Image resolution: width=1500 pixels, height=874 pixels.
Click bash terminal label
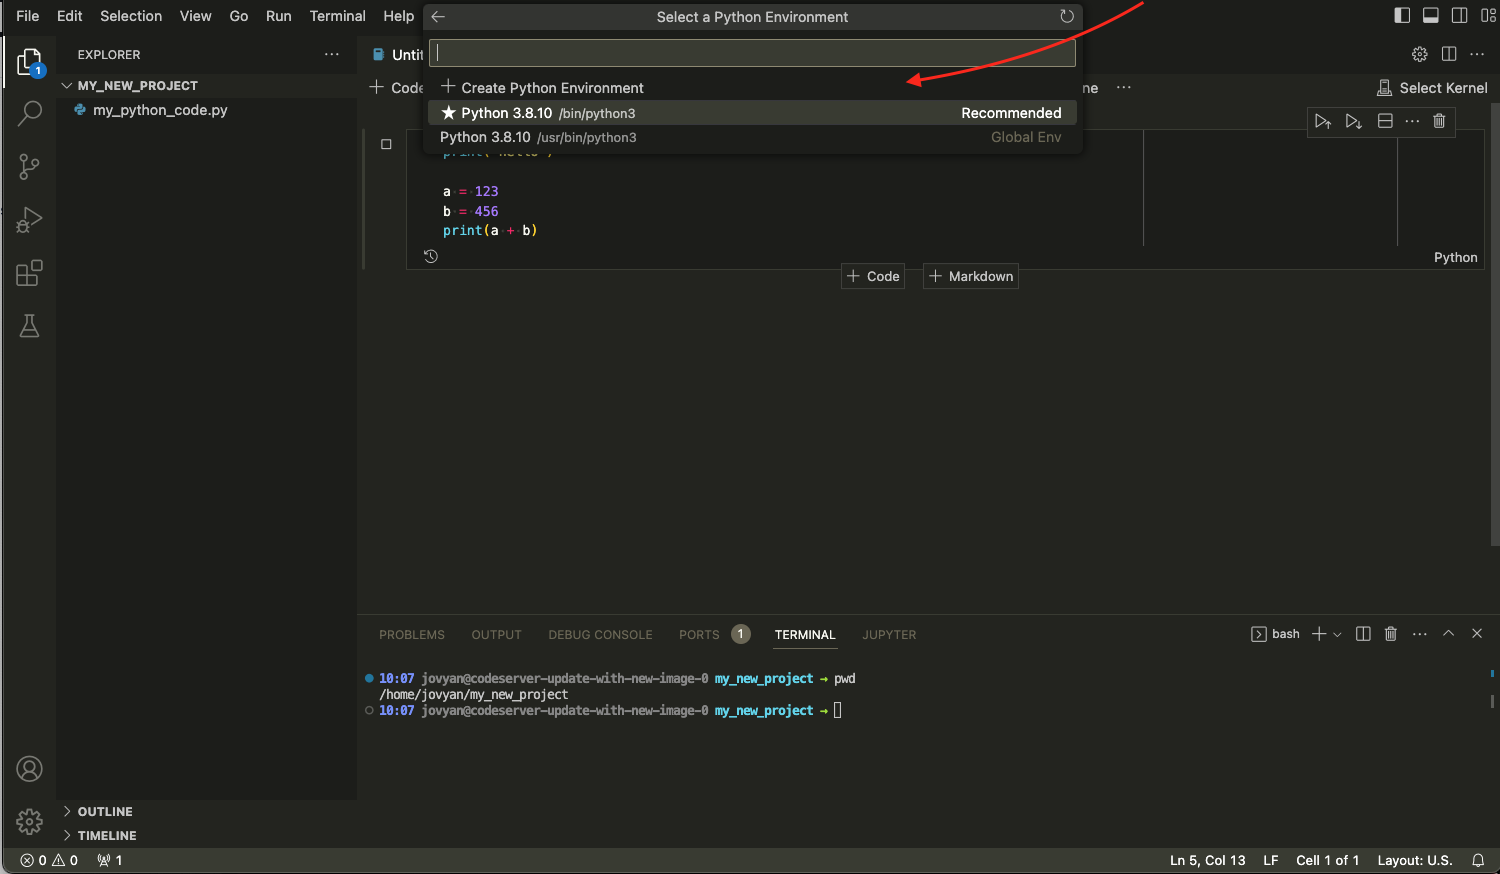point(1275,634)
